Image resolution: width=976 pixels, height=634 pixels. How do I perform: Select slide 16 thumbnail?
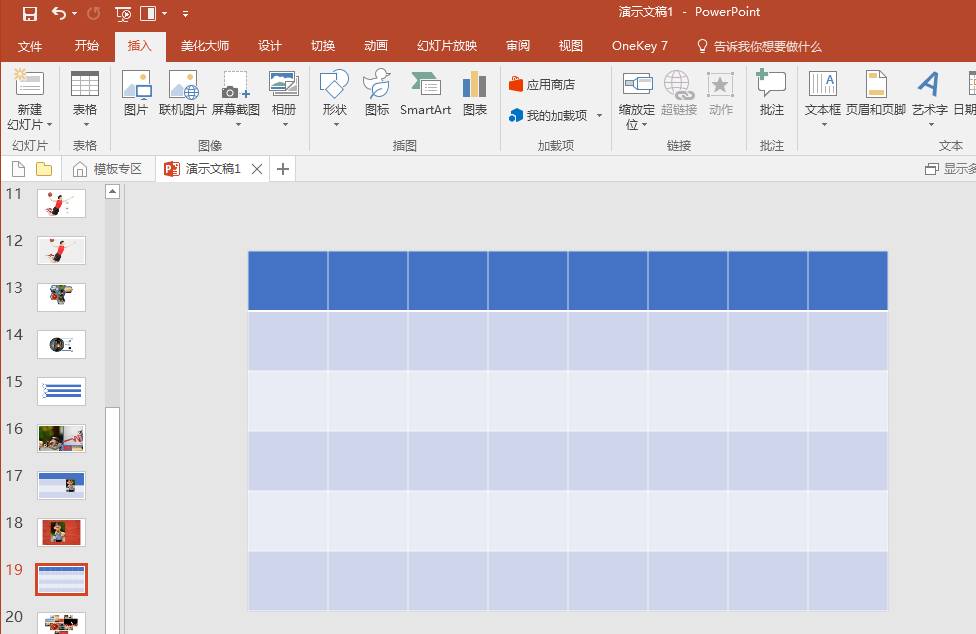coord(62,437)
